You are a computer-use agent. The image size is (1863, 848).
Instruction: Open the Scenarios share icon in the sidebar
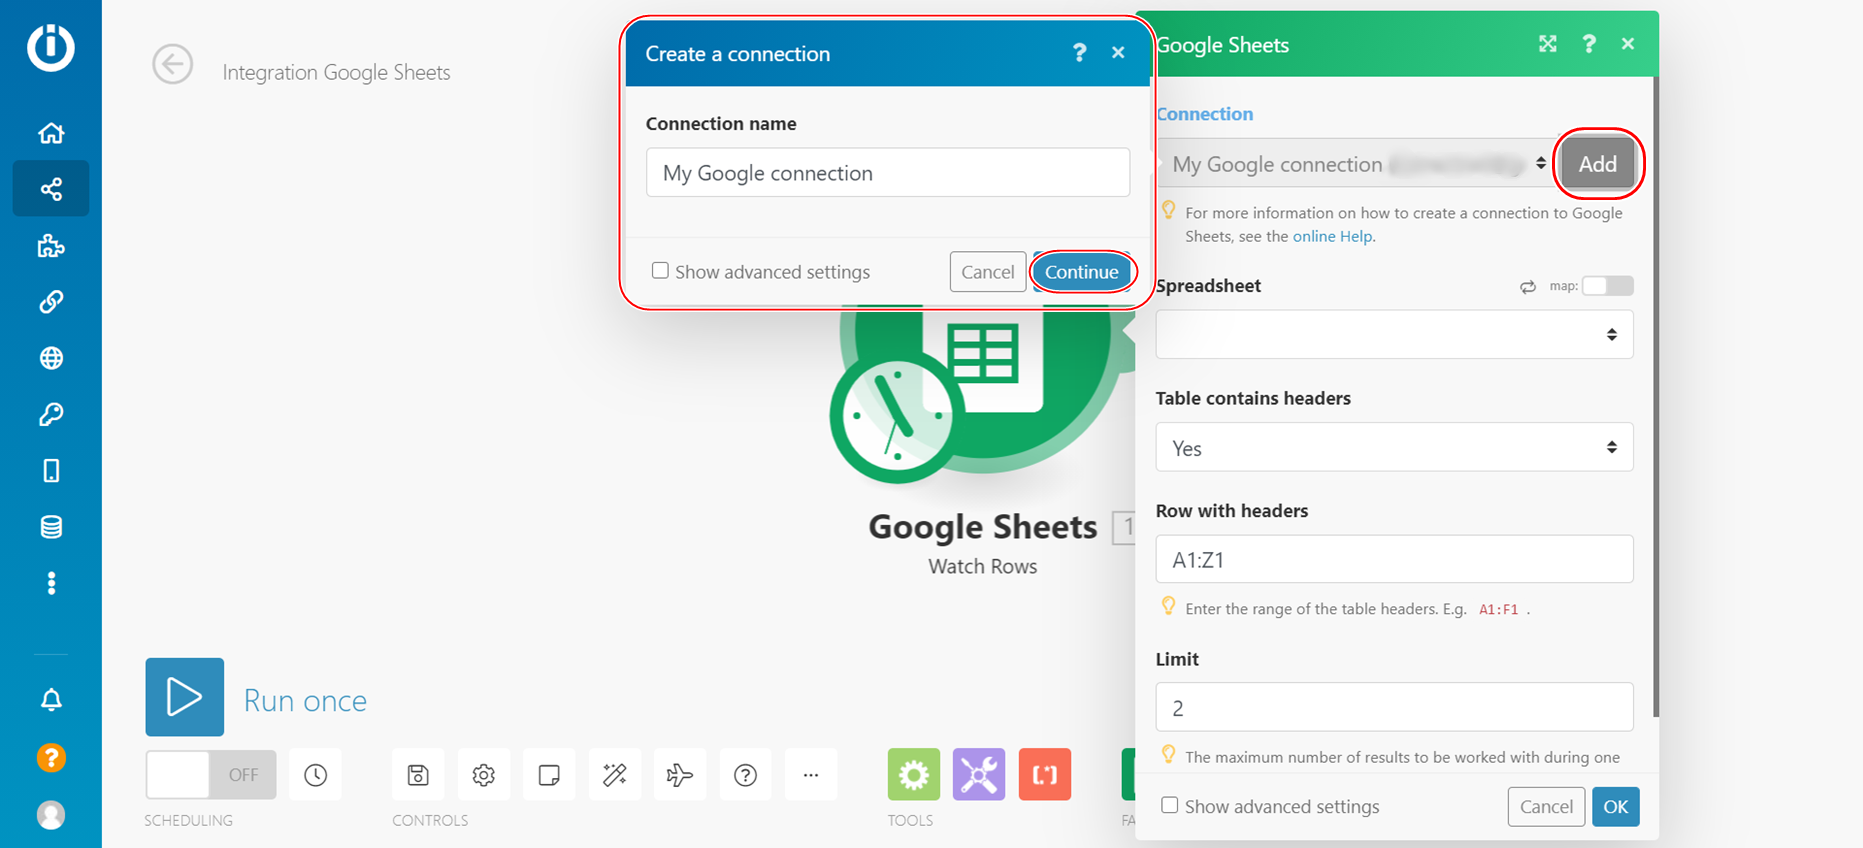point(51,189)
